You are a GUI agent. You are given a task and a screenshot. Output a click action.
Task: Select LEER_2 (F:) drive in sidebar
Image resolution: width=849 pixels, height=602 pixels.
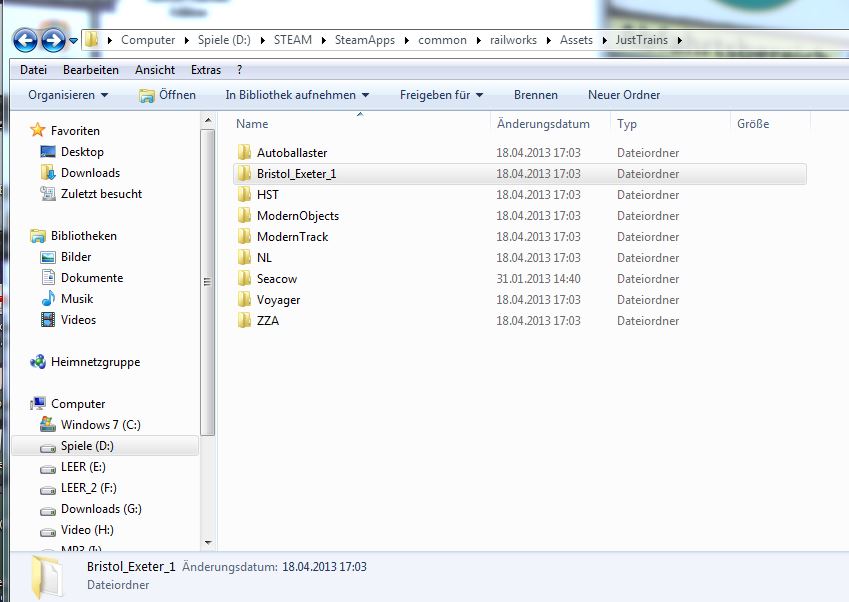(x=88, y=488)
